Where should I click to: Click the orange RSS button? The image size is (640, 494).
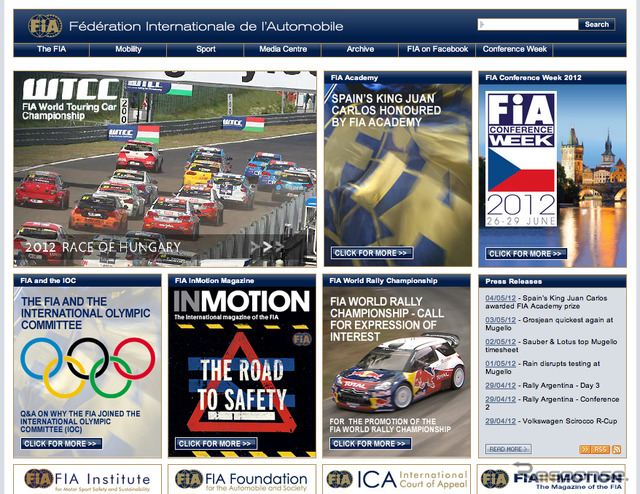tap(594, 449)
